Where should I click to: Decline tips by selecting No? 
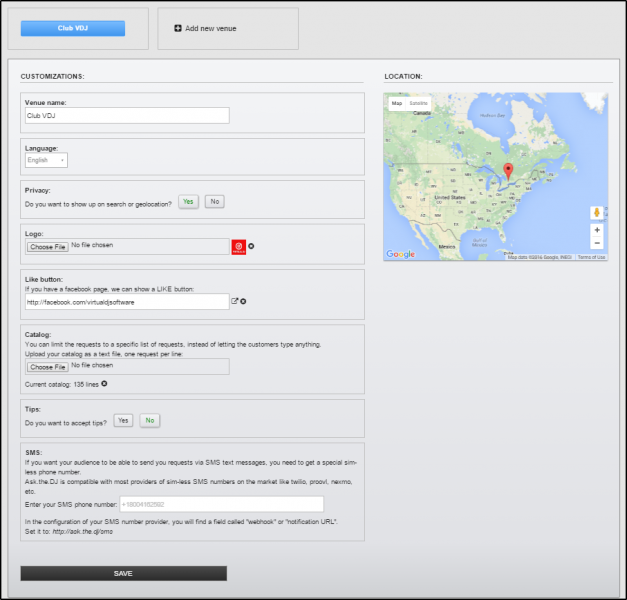click(x=149, y=421)
